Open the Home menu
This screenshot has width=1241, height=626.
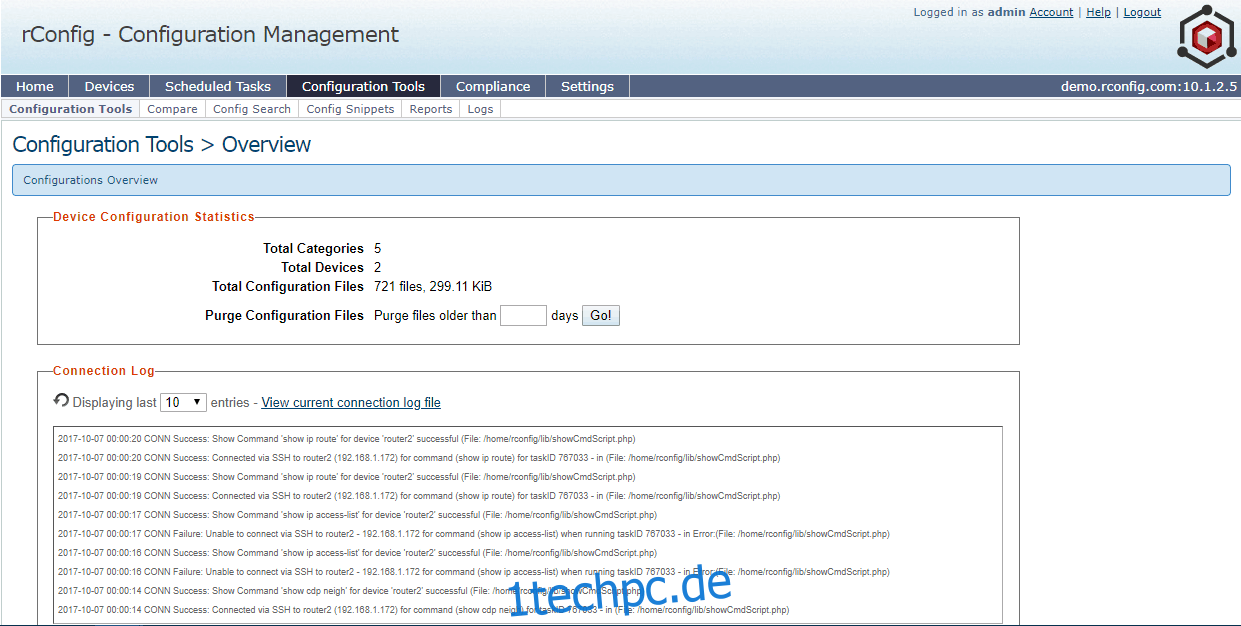click(35, 86)
